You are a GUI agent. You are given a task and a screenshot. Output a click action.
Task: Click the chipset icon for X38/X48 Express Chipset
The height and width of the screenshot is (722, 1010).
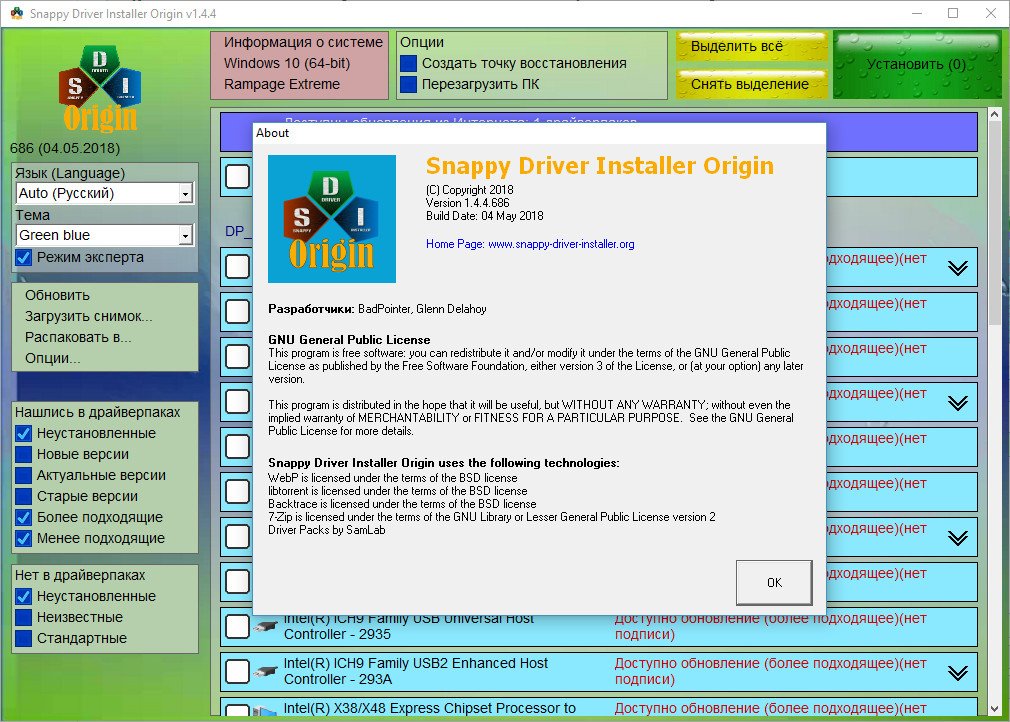point(265,711)
